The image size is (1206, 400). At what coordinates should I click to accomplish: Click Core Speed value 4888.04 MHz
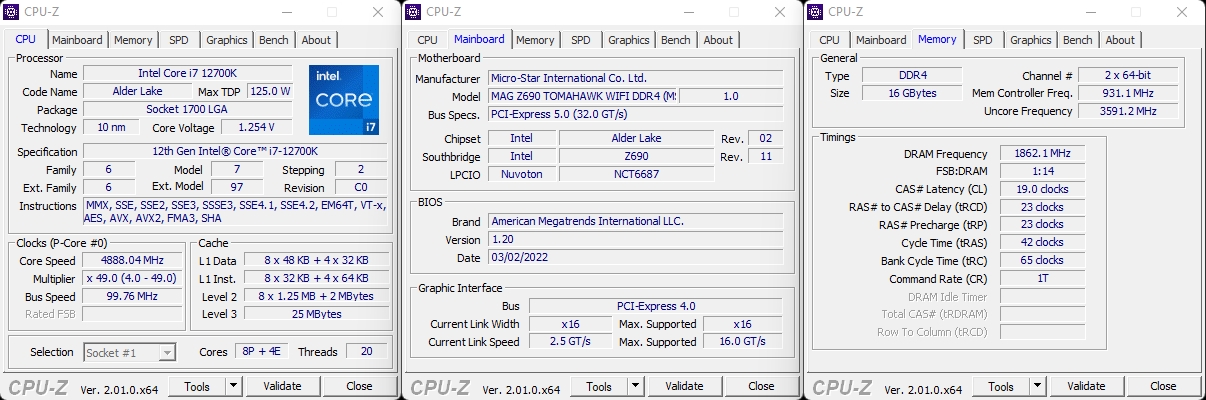pos(133,260)
